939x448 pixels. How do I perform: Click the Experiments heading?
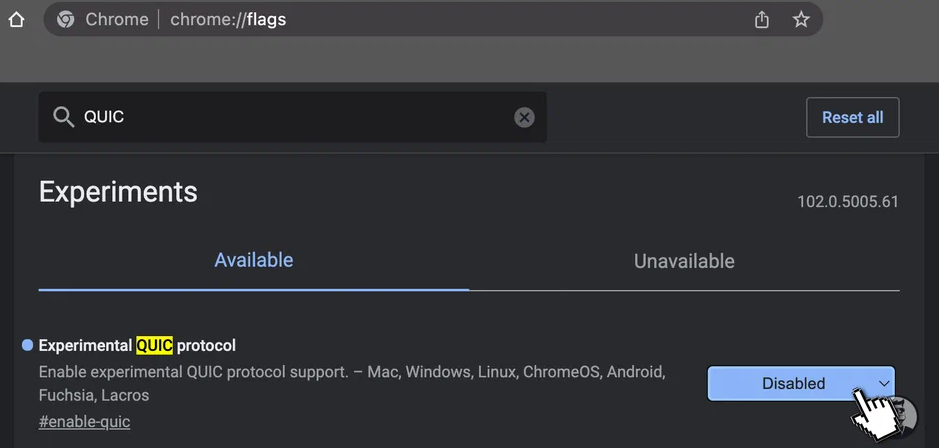click(x=118, y=192)
